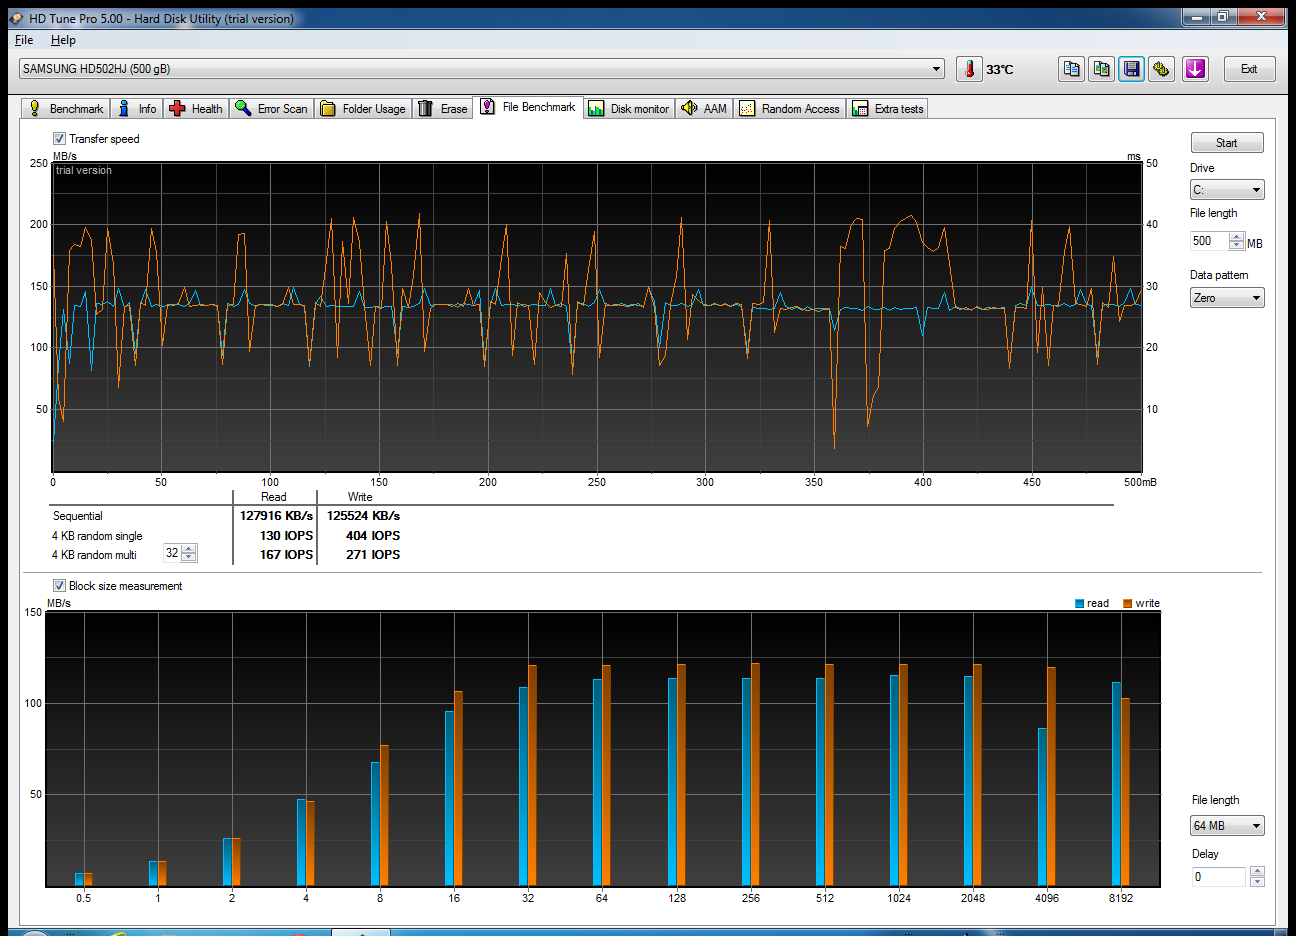Image resolution: width=1296 pixels, height=936 pixels.
Task: Open the Random Access tab
Action: [790, 109]
